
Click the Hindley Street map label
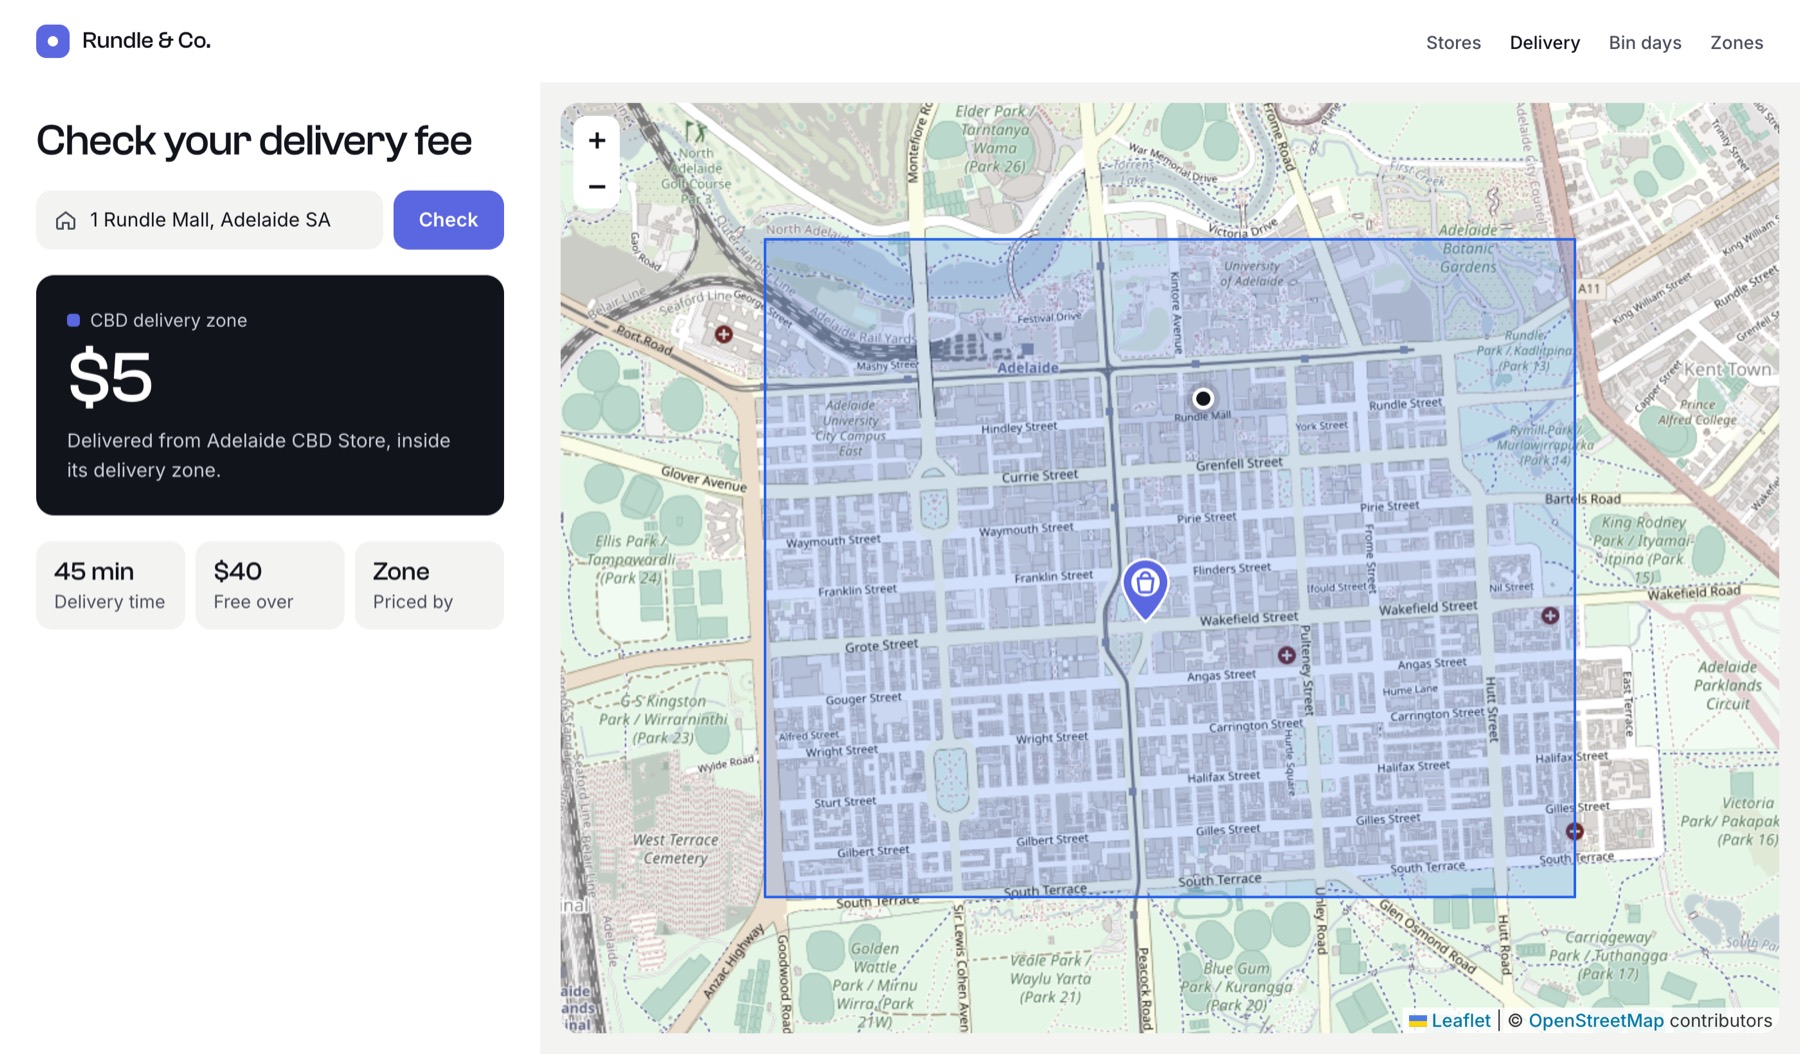[1019, 427]
